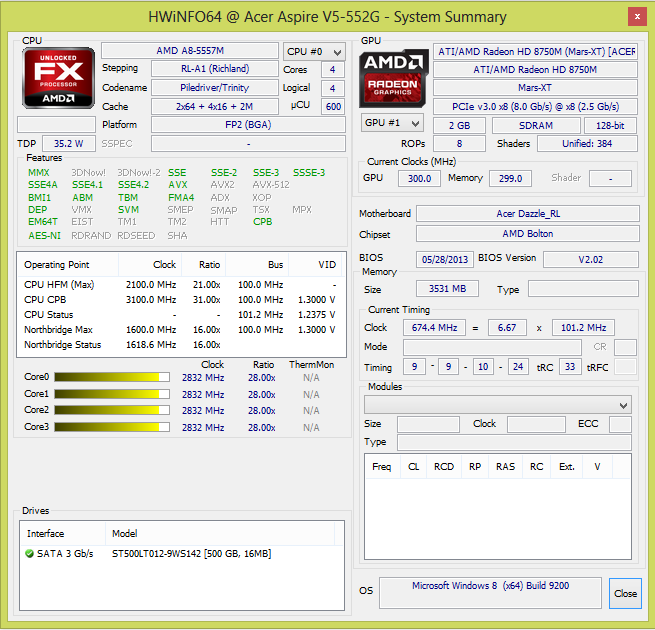Click the AMD Bolton chipset field
Screen dimensions: 655x630
(x=528, y=234)
